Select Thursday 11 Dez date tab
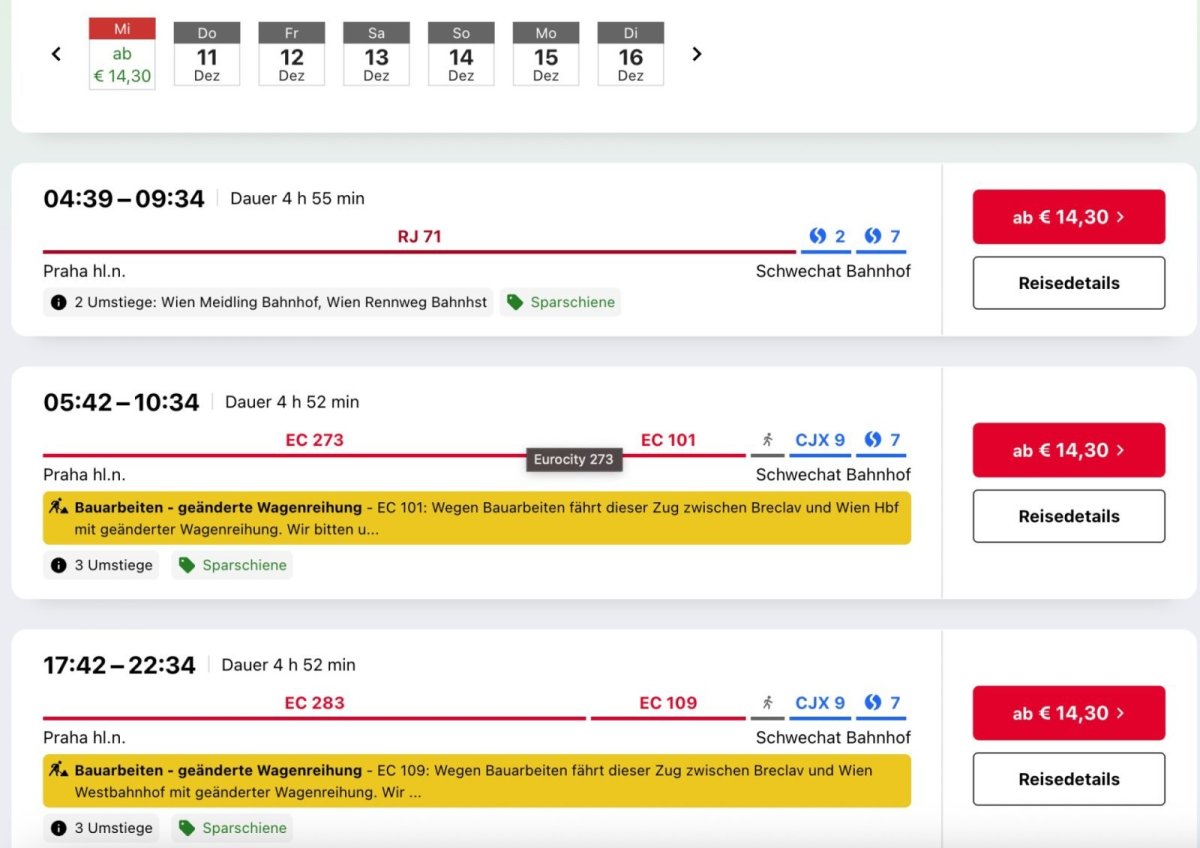The image size is (1200, 848). pyautogui.click(x=207, y=54)
